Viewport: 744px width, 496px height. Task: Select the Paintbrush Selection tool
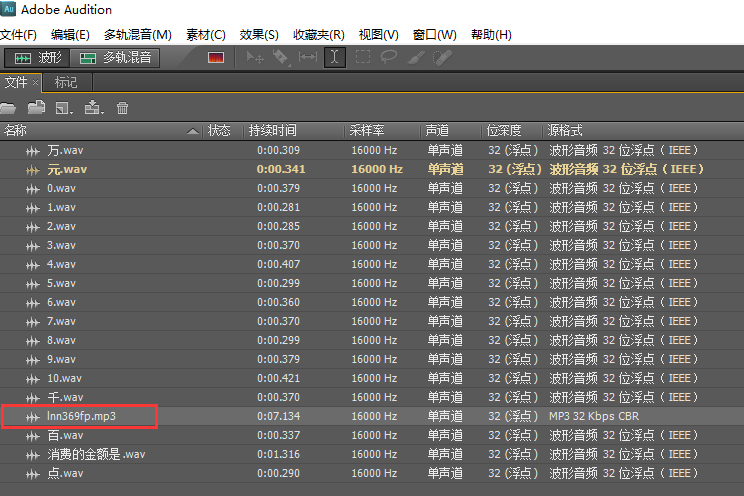click(416, 58)
